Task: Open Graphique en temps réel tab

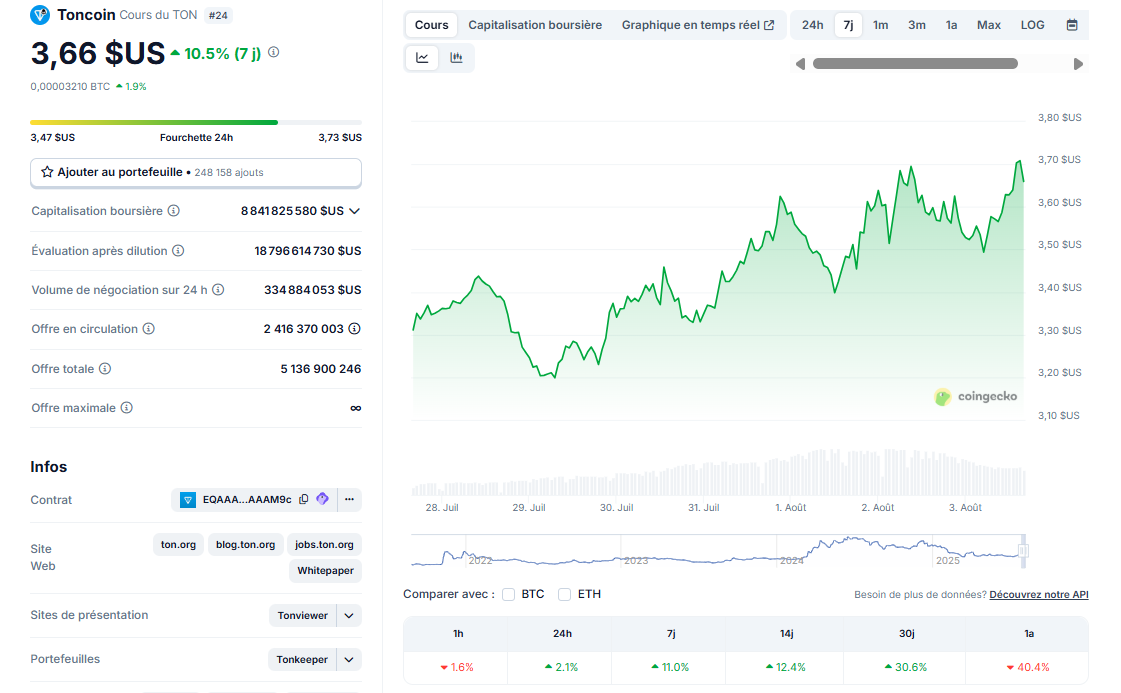Action: click(698, 25)
